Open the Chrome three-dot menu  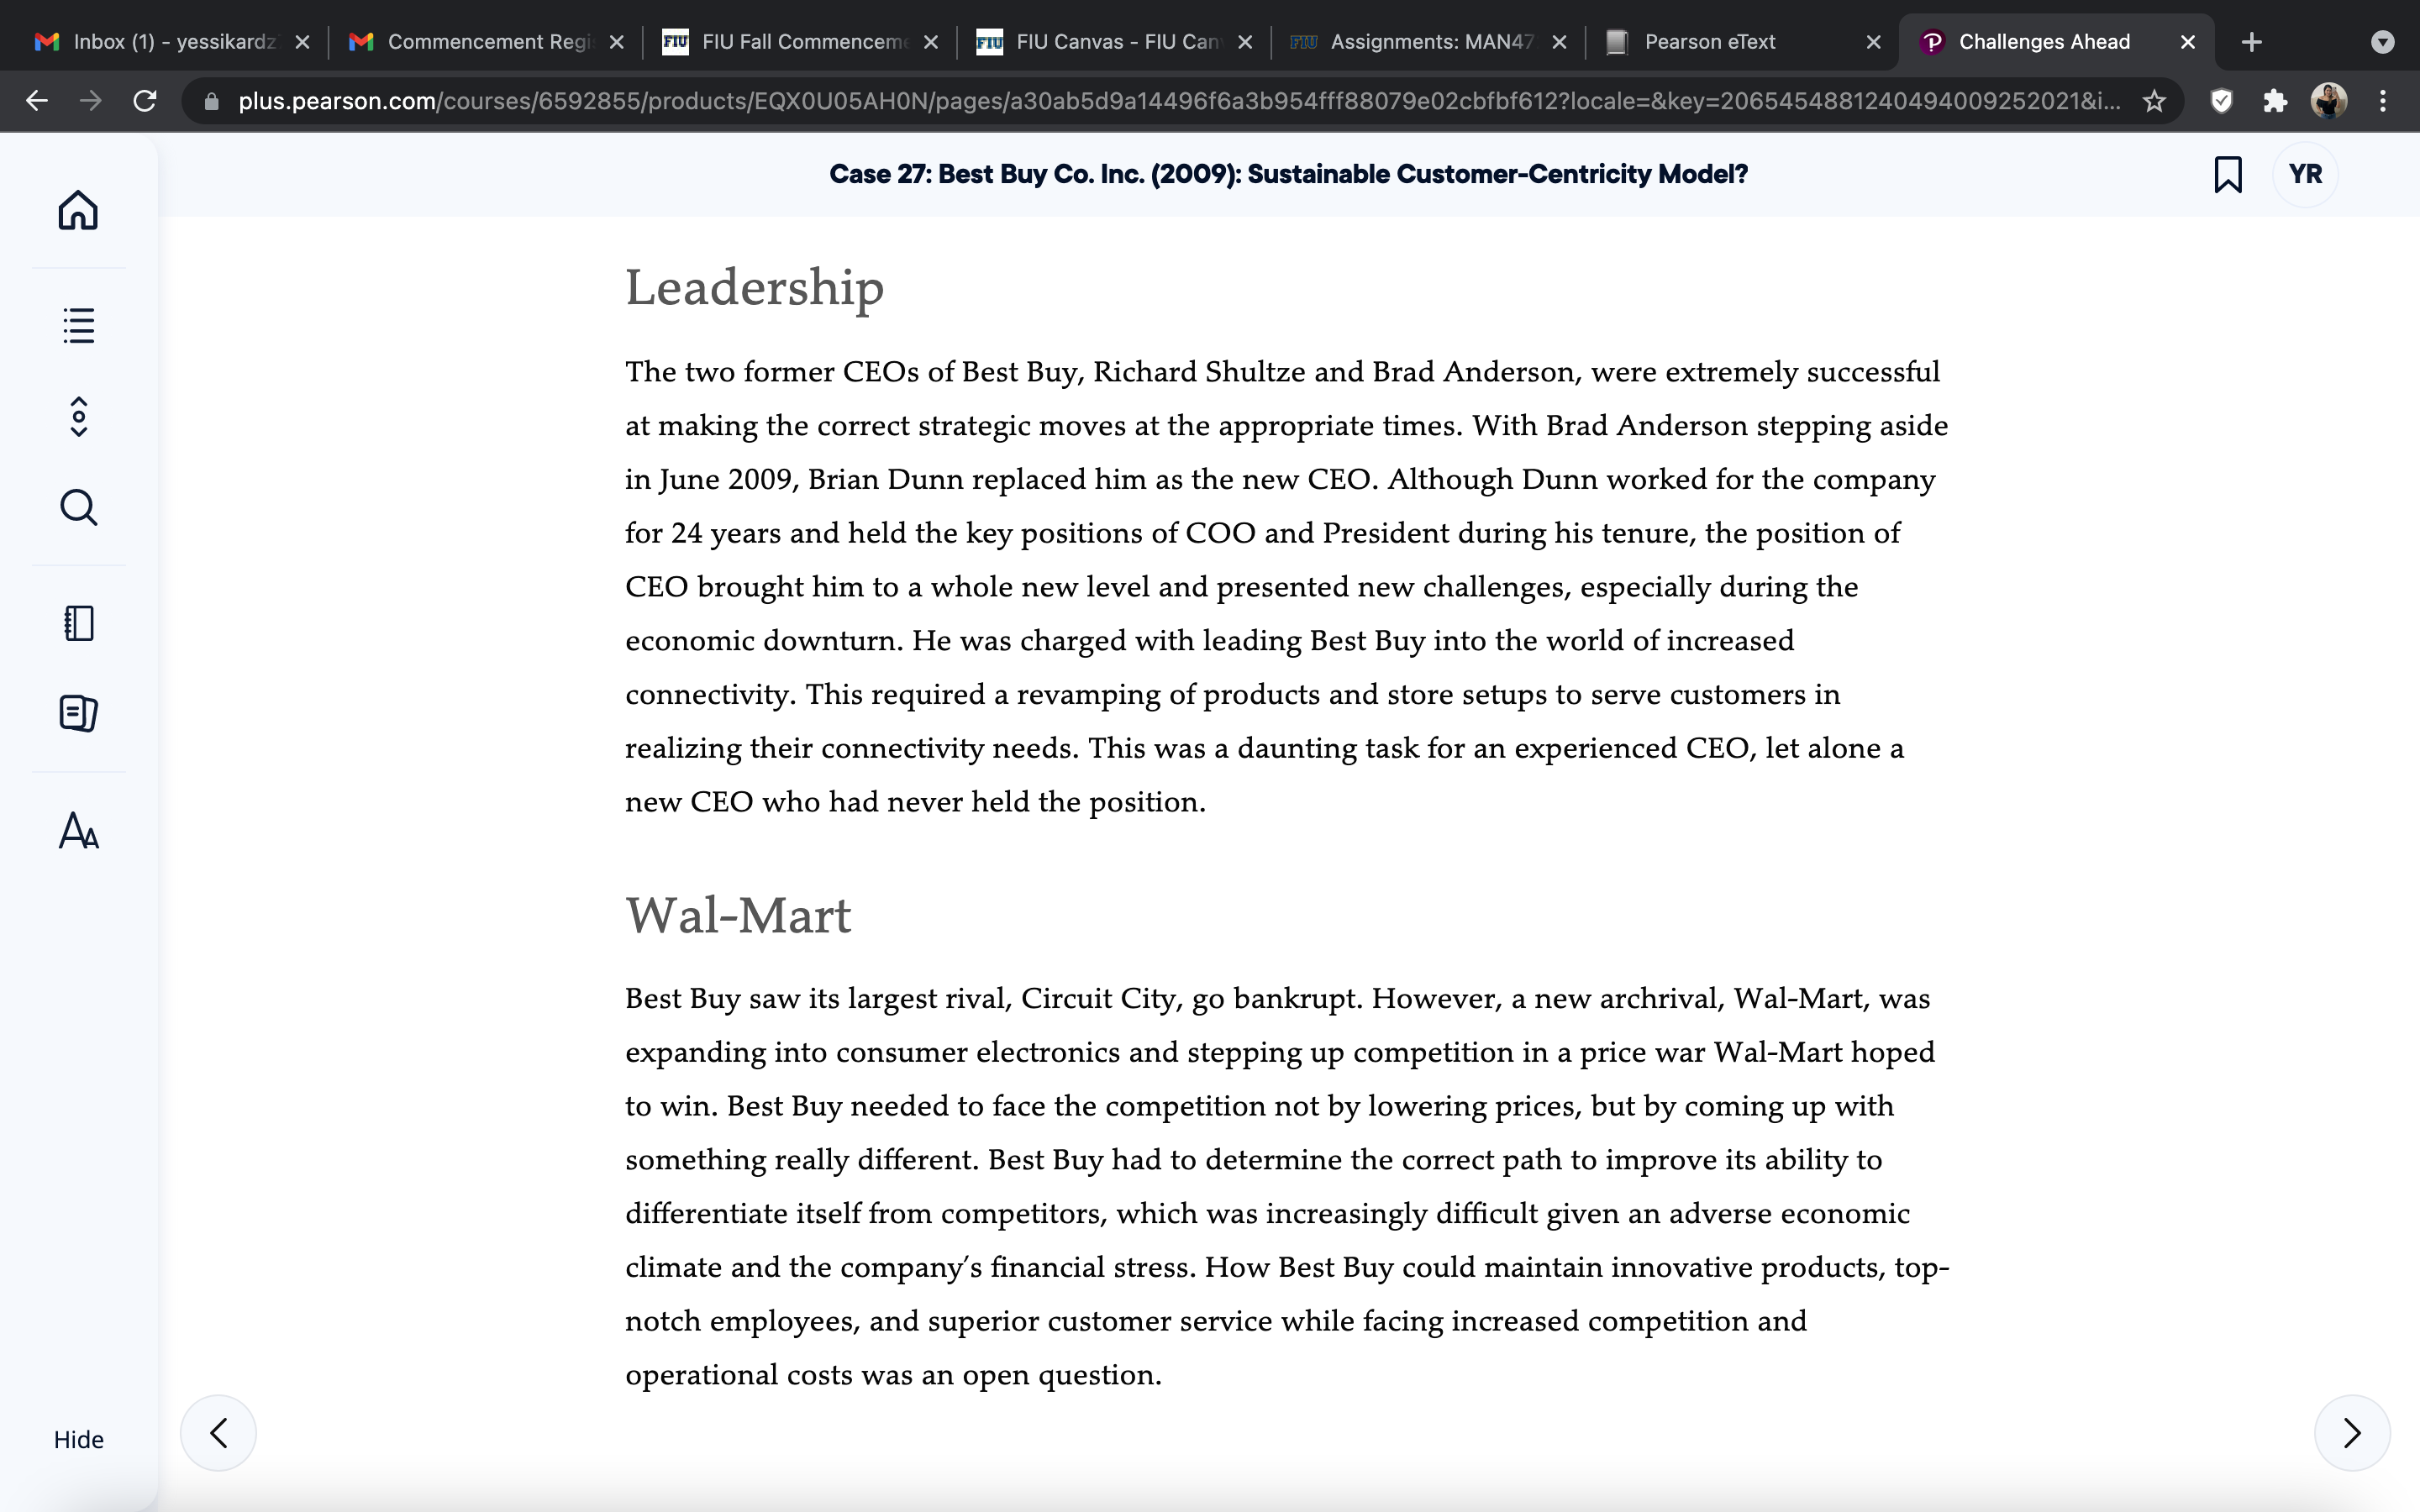[x=2383, y=100]
